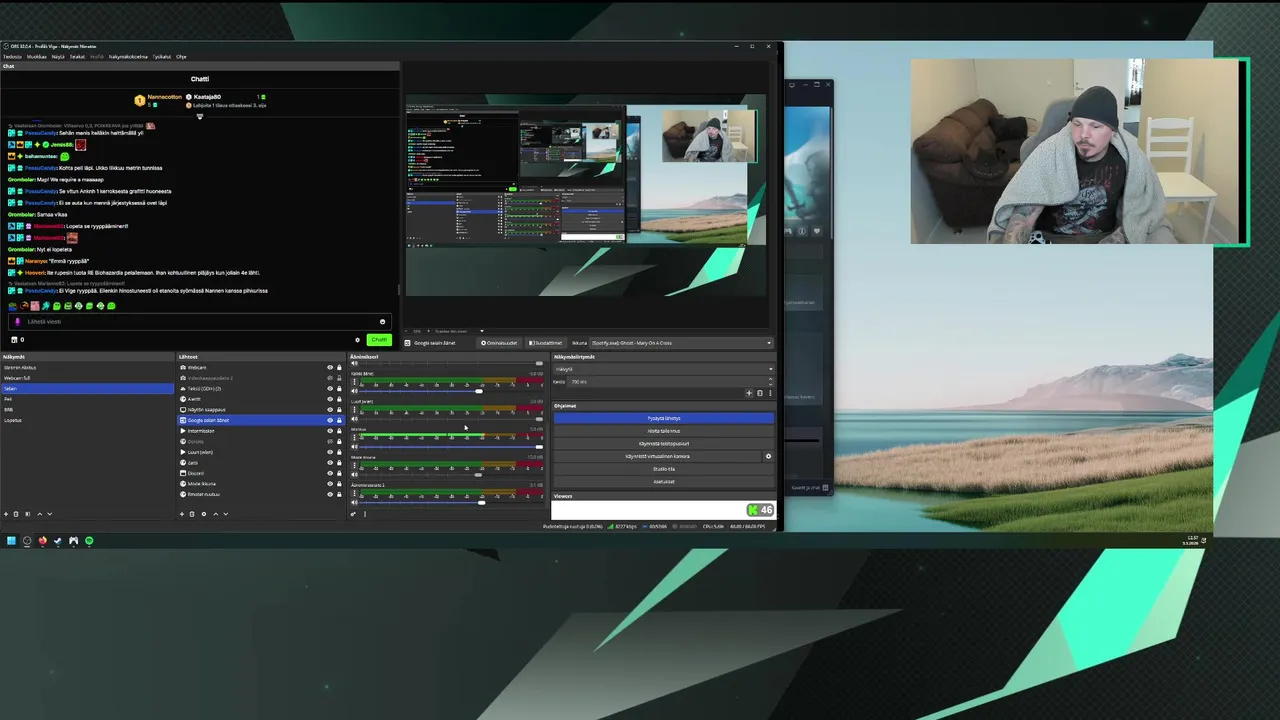1280x720 pixels.
Task: Open the Muokkaa menu
Action: [x=36, y=57]
